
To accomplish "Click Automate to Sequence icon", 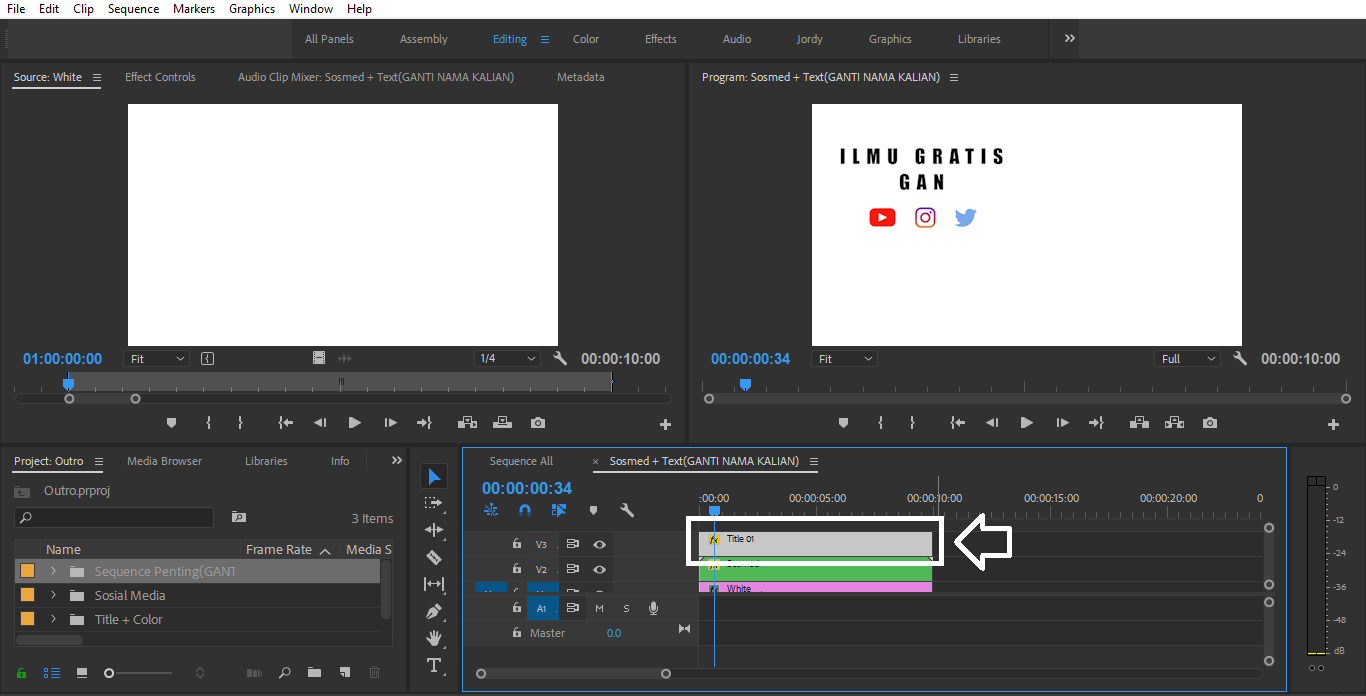I will [254, 673].
